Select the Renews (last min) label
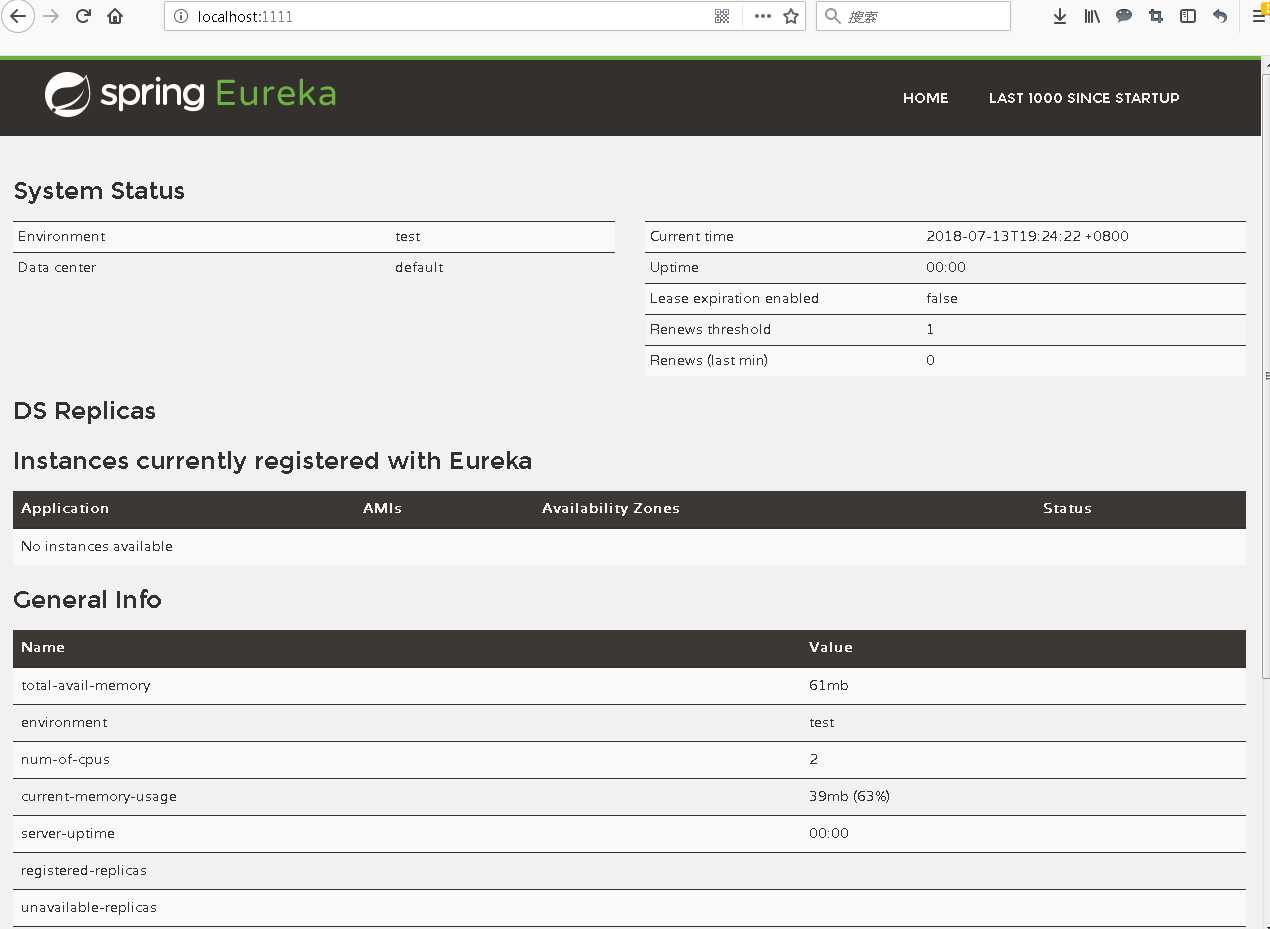Screen dimensions: 1270x929 tap(709, 361)
